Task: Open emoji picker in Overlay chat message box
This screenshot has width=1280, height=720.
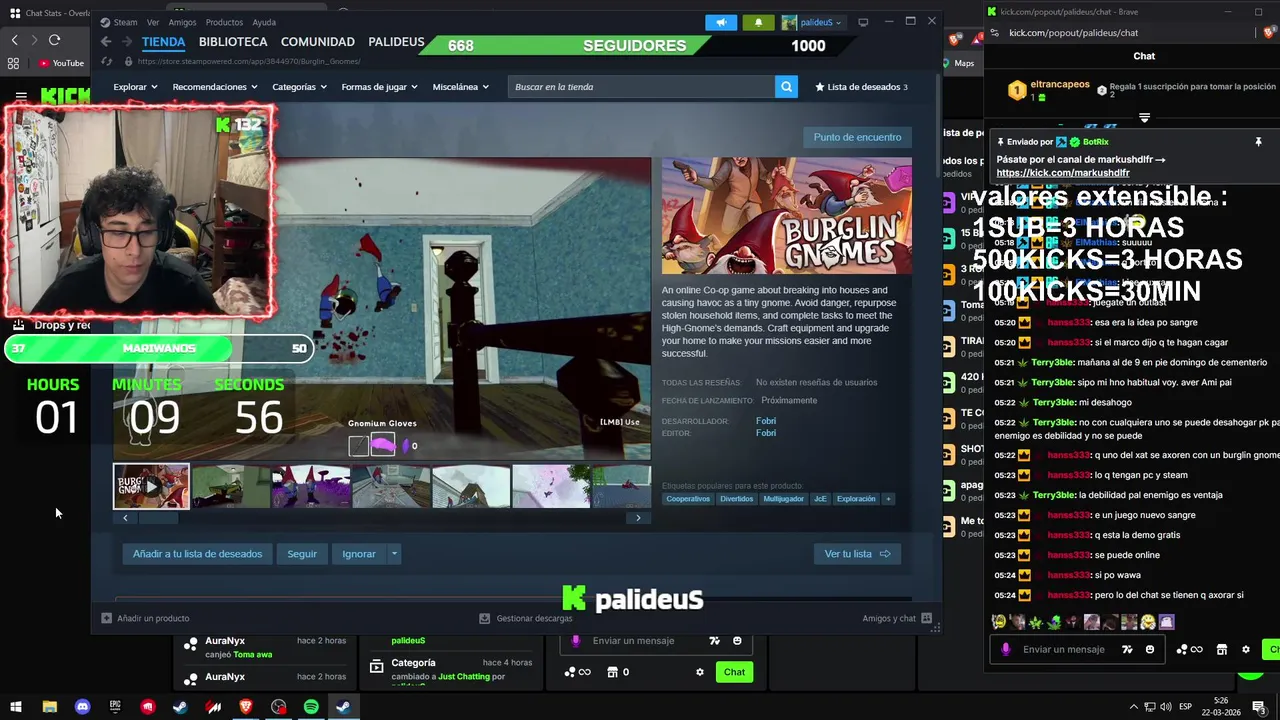Action: click(737, 641)
